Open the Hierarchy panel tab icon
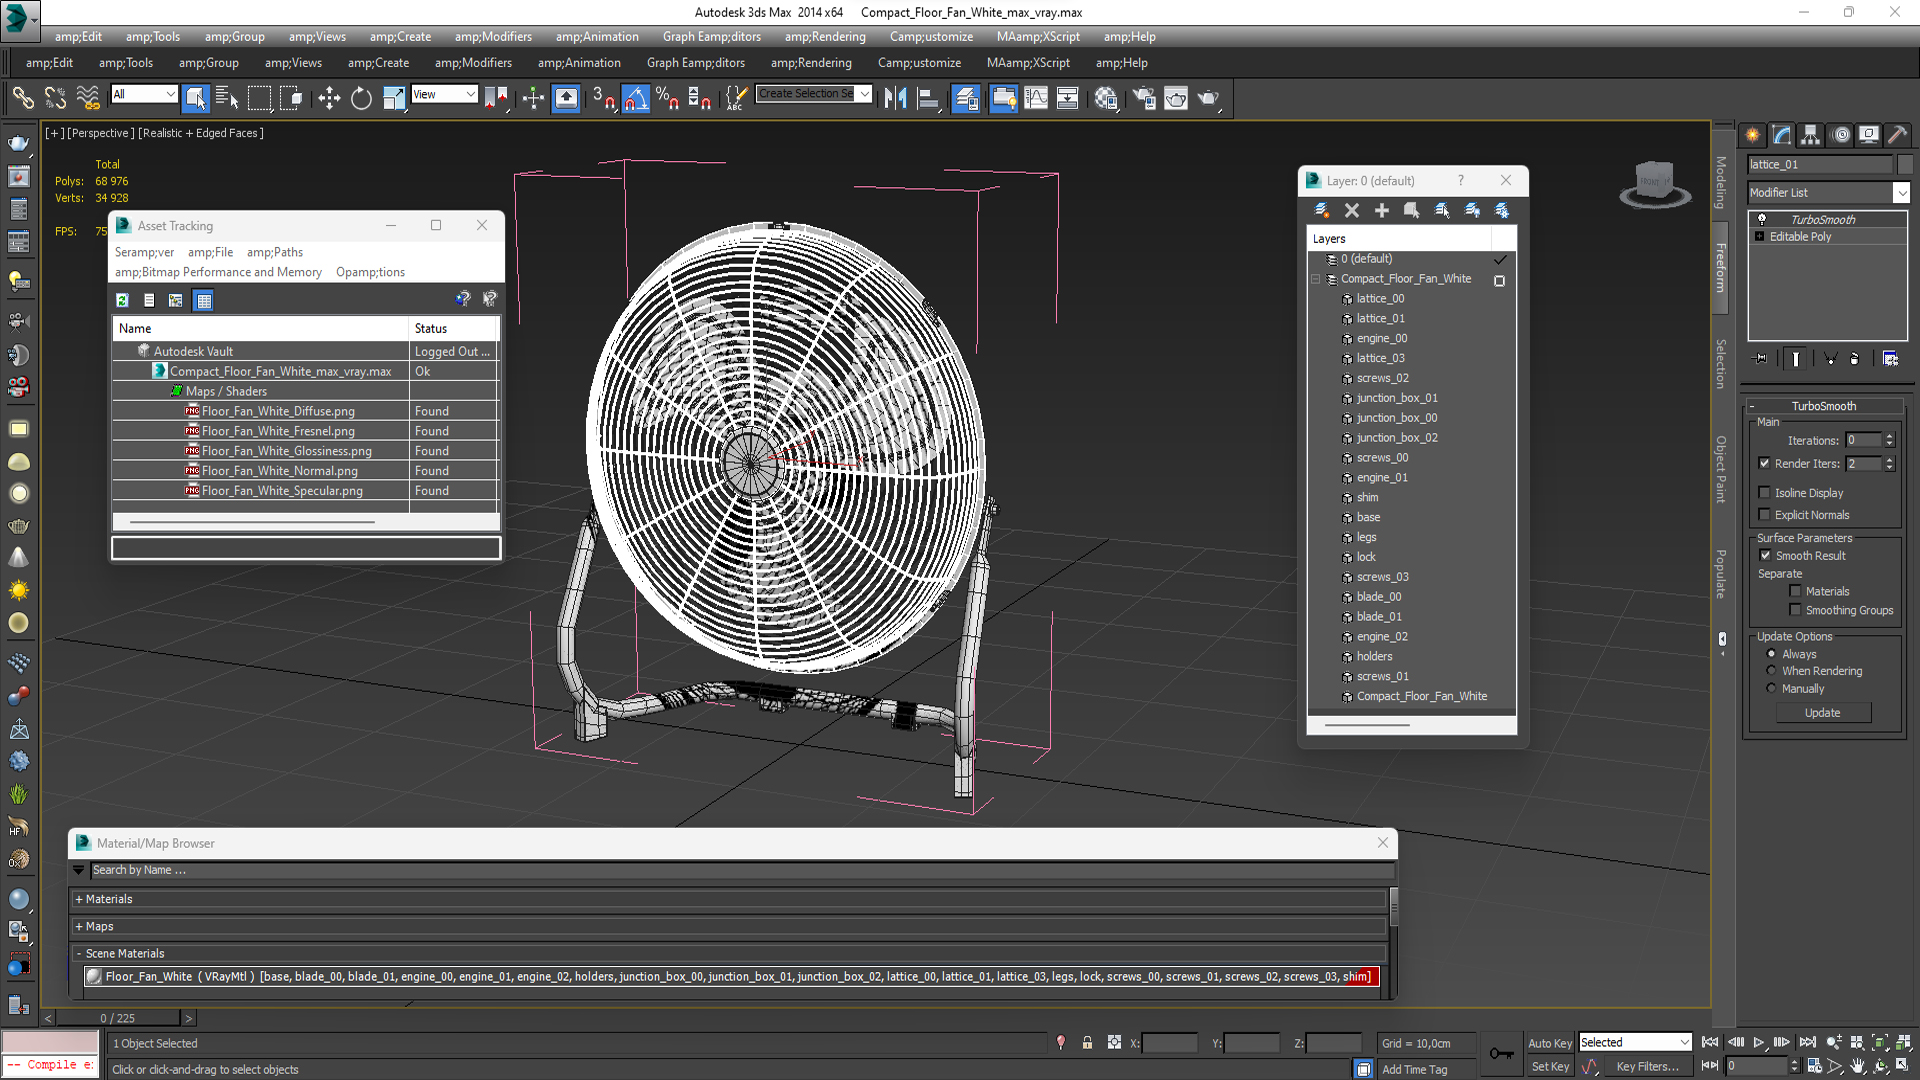Image resolution: width=1920 pixels, height=1080 pixels. (x=1811, y=135)
